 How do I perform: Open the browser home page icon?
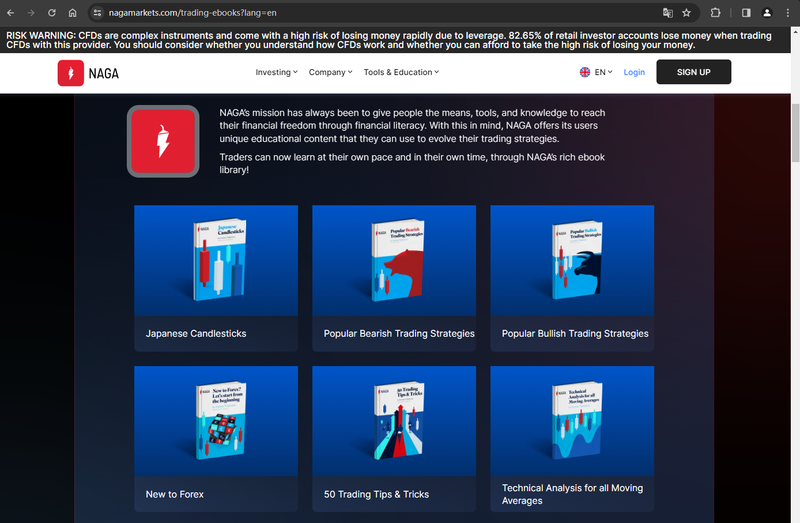coord(72,13)
